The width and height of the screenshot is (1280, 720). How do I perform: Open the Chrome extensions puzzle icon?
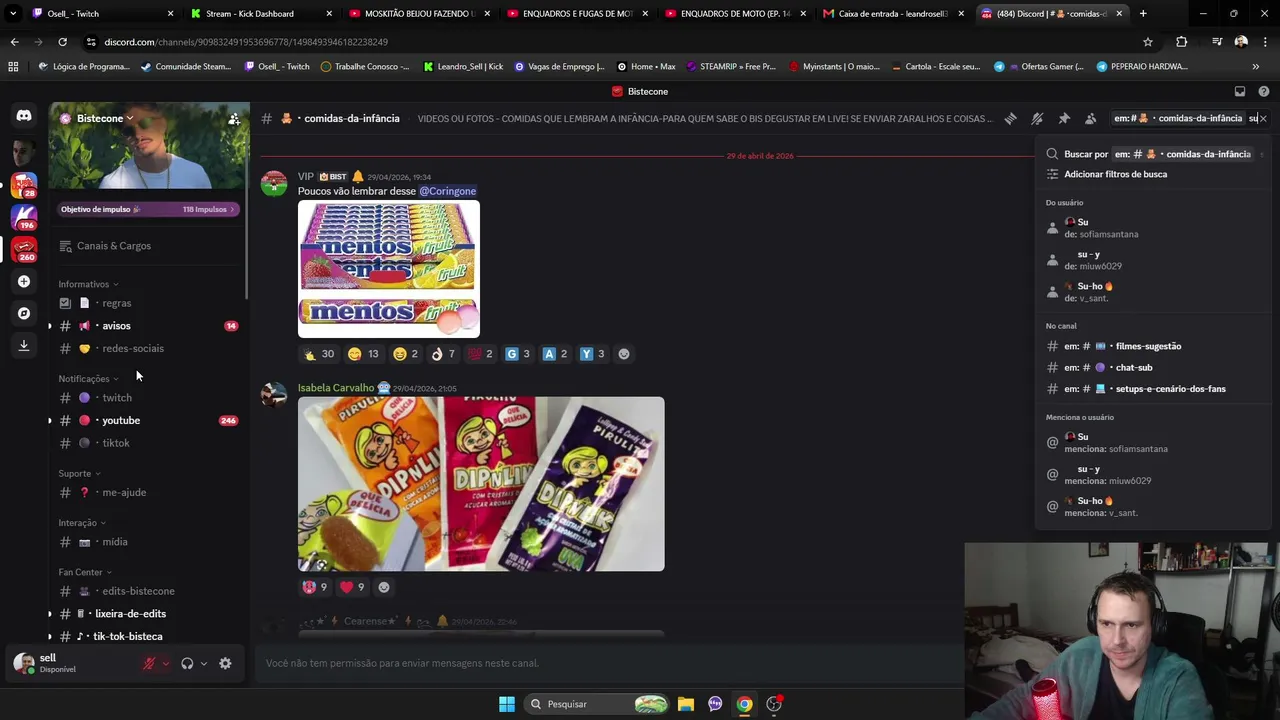tap(1182, 42)
